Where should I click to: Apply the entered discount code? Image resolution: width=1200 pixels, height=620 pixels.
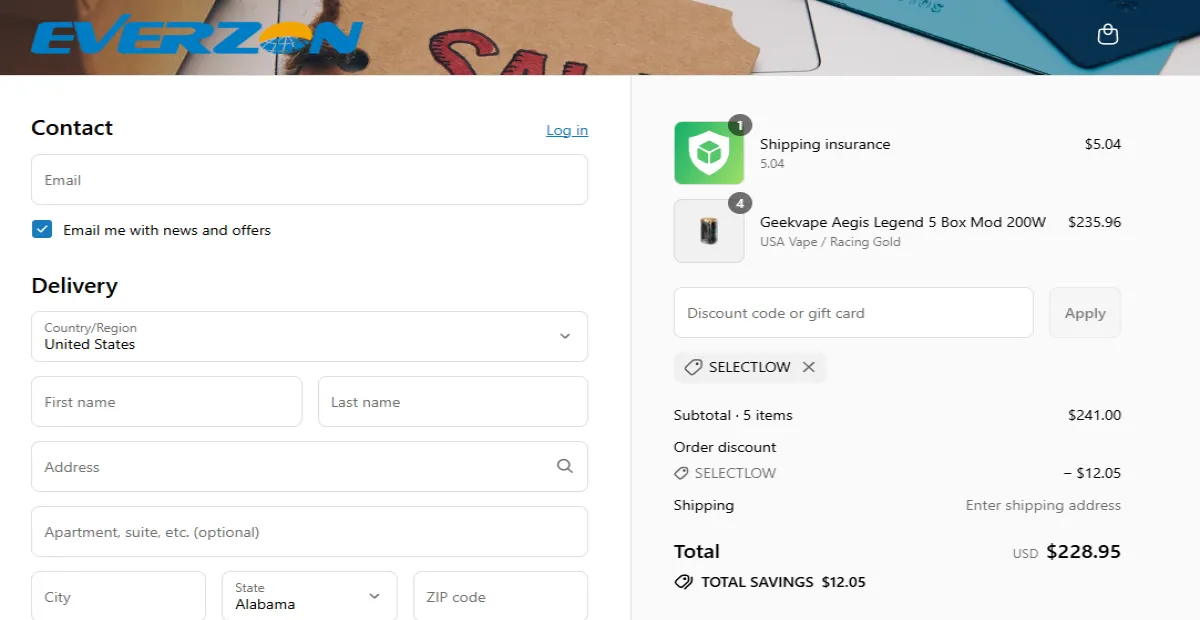1084,312
